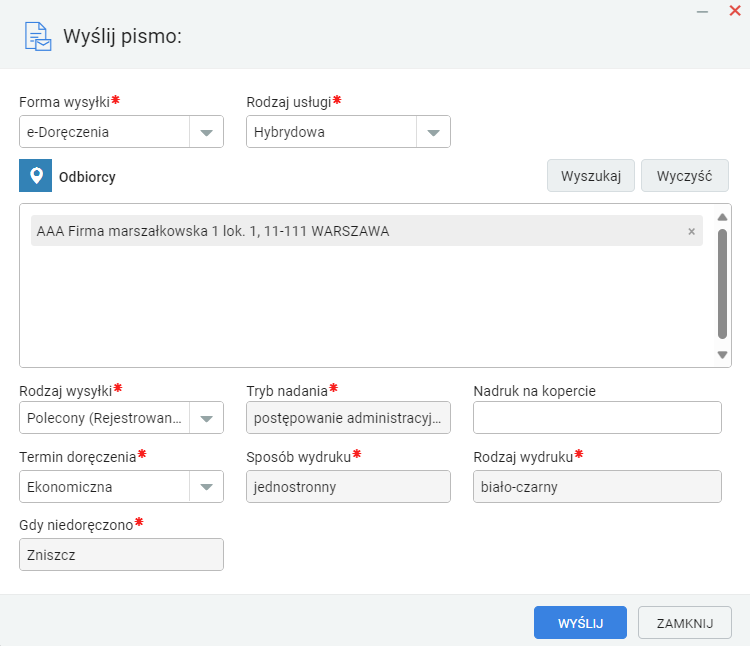
Task: Click the Rodzaj wydruku biało-czarny field
Action: 597,486
